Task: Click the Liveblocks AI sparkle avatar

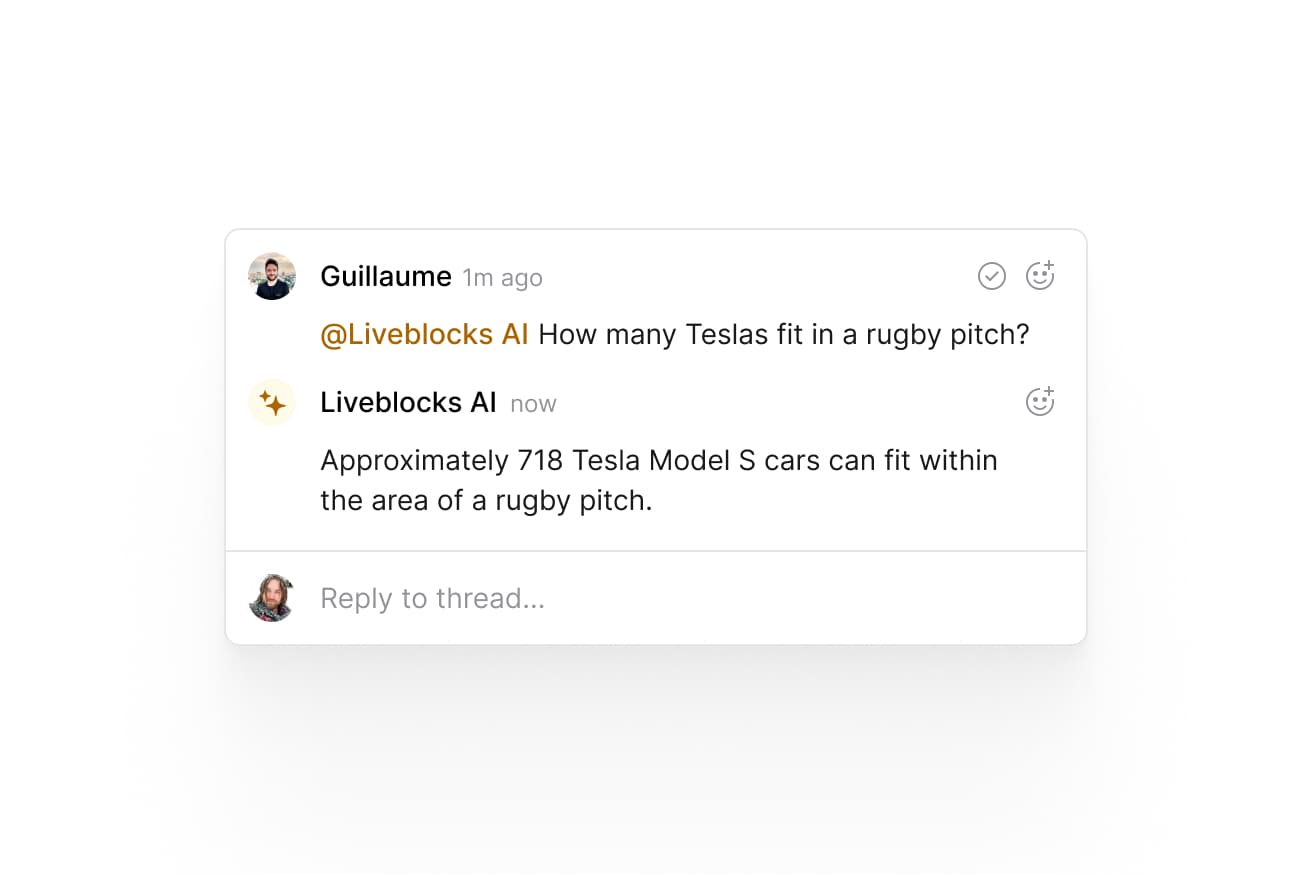Action: 272,403
